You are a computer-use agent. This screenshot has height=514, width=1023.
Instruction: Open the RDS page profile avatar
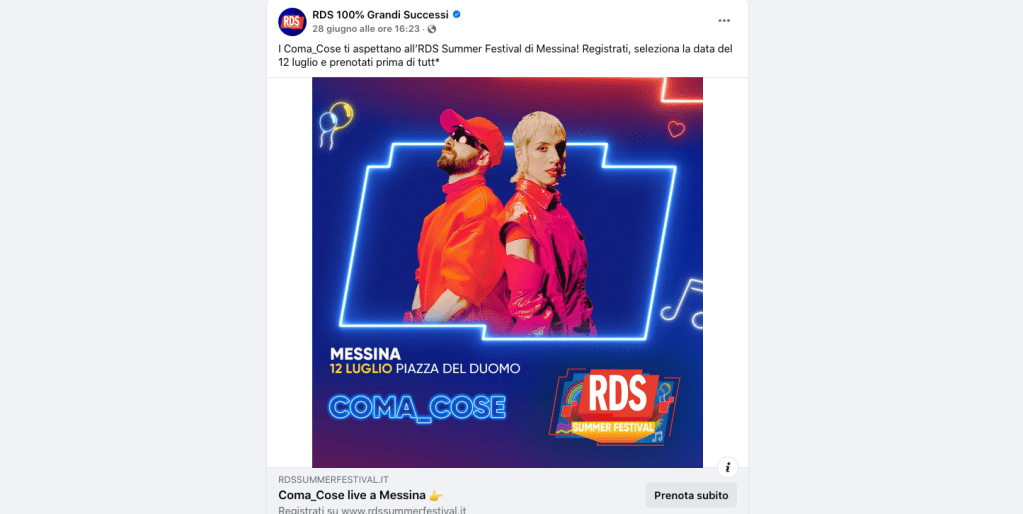pyautogui.click(x=292, y=22)
